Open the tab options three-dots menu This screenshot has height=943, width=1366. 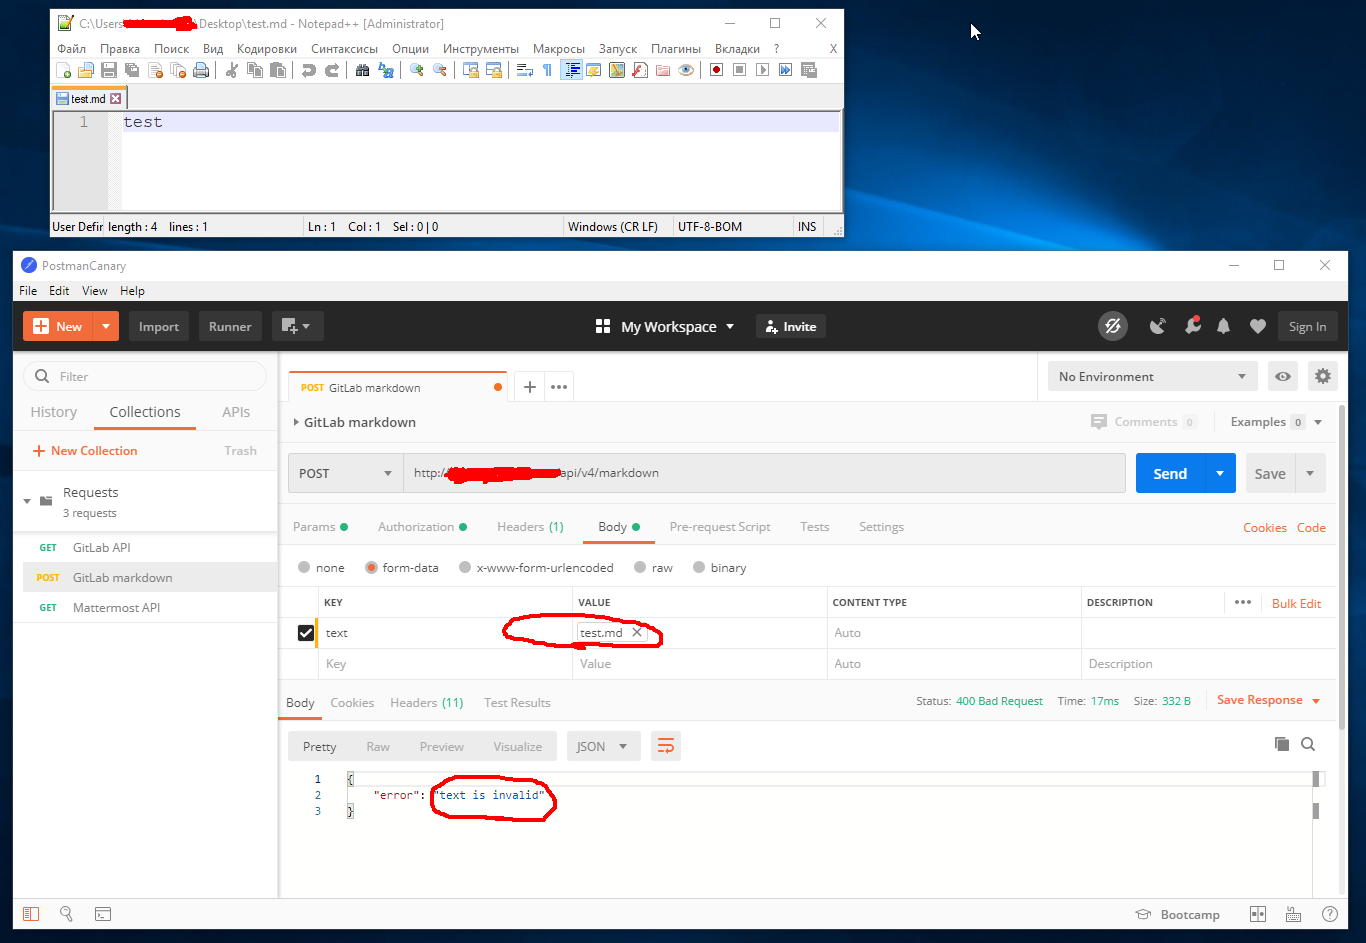559,387
